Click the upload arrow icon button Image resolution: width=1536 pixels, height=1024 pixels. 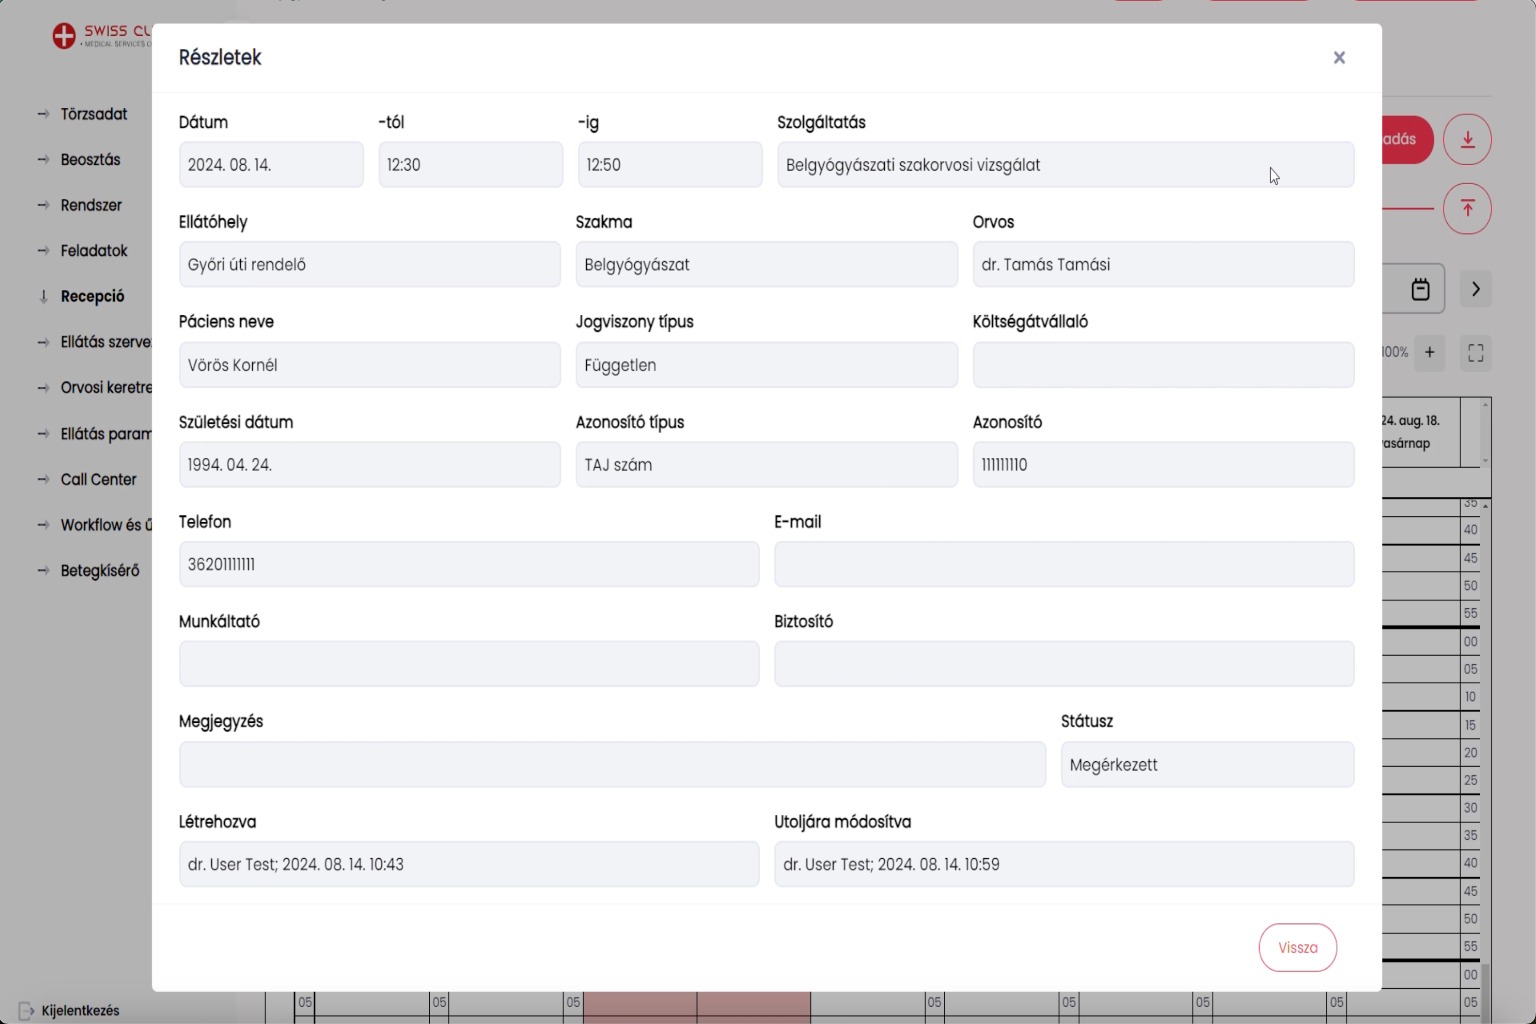(1467, 208)
